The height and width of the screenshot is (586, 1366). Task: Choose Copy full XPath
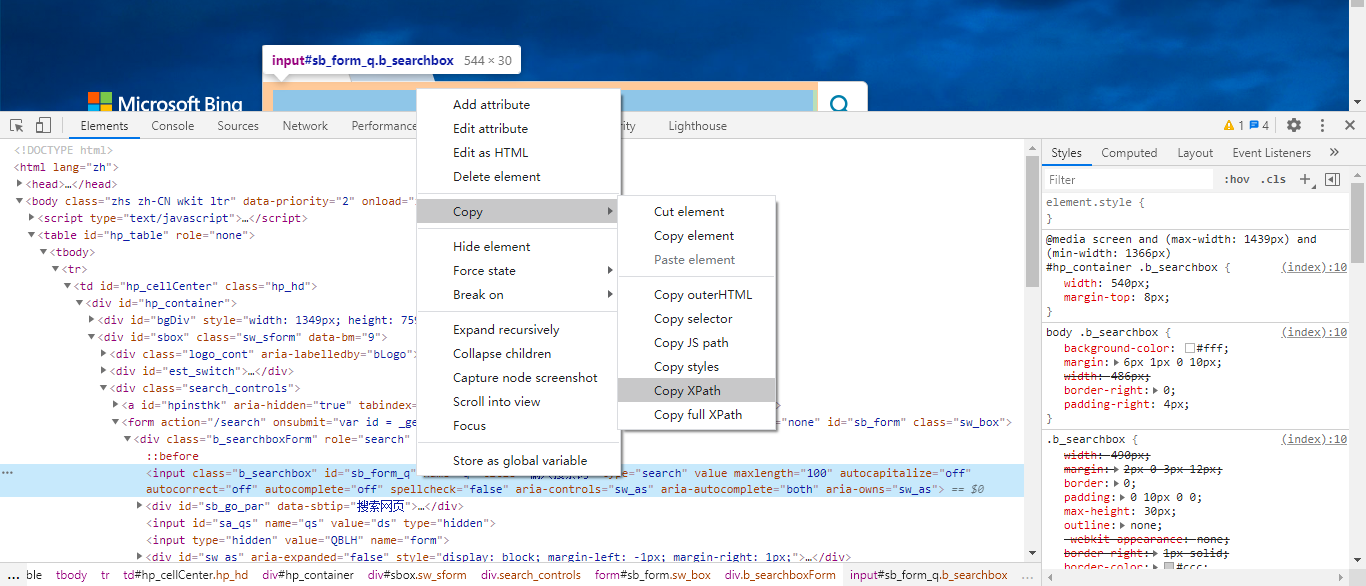[697, 414]
